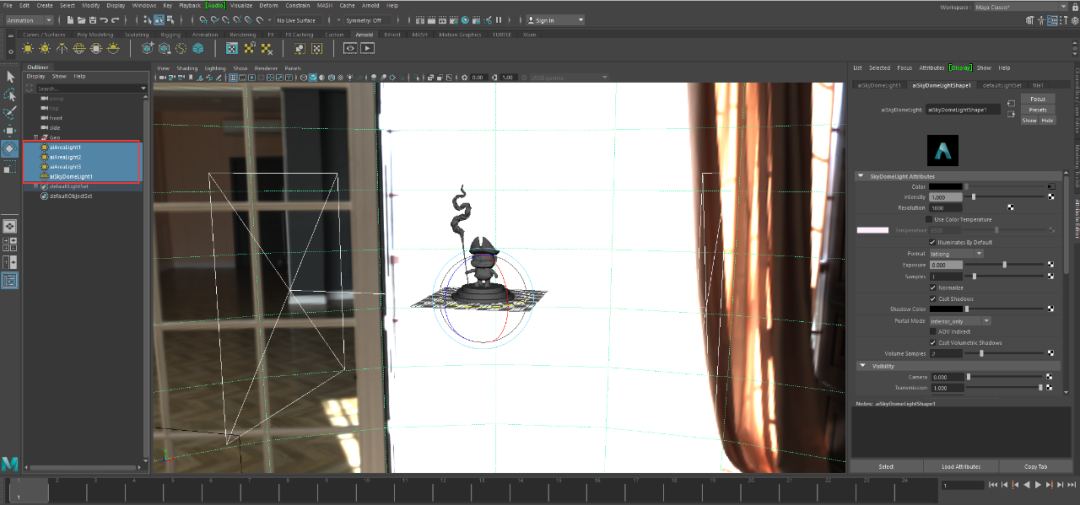Select the arrow Select tool in the toolbox
This screenshot has width=1080, height=505.
(10, 76)
